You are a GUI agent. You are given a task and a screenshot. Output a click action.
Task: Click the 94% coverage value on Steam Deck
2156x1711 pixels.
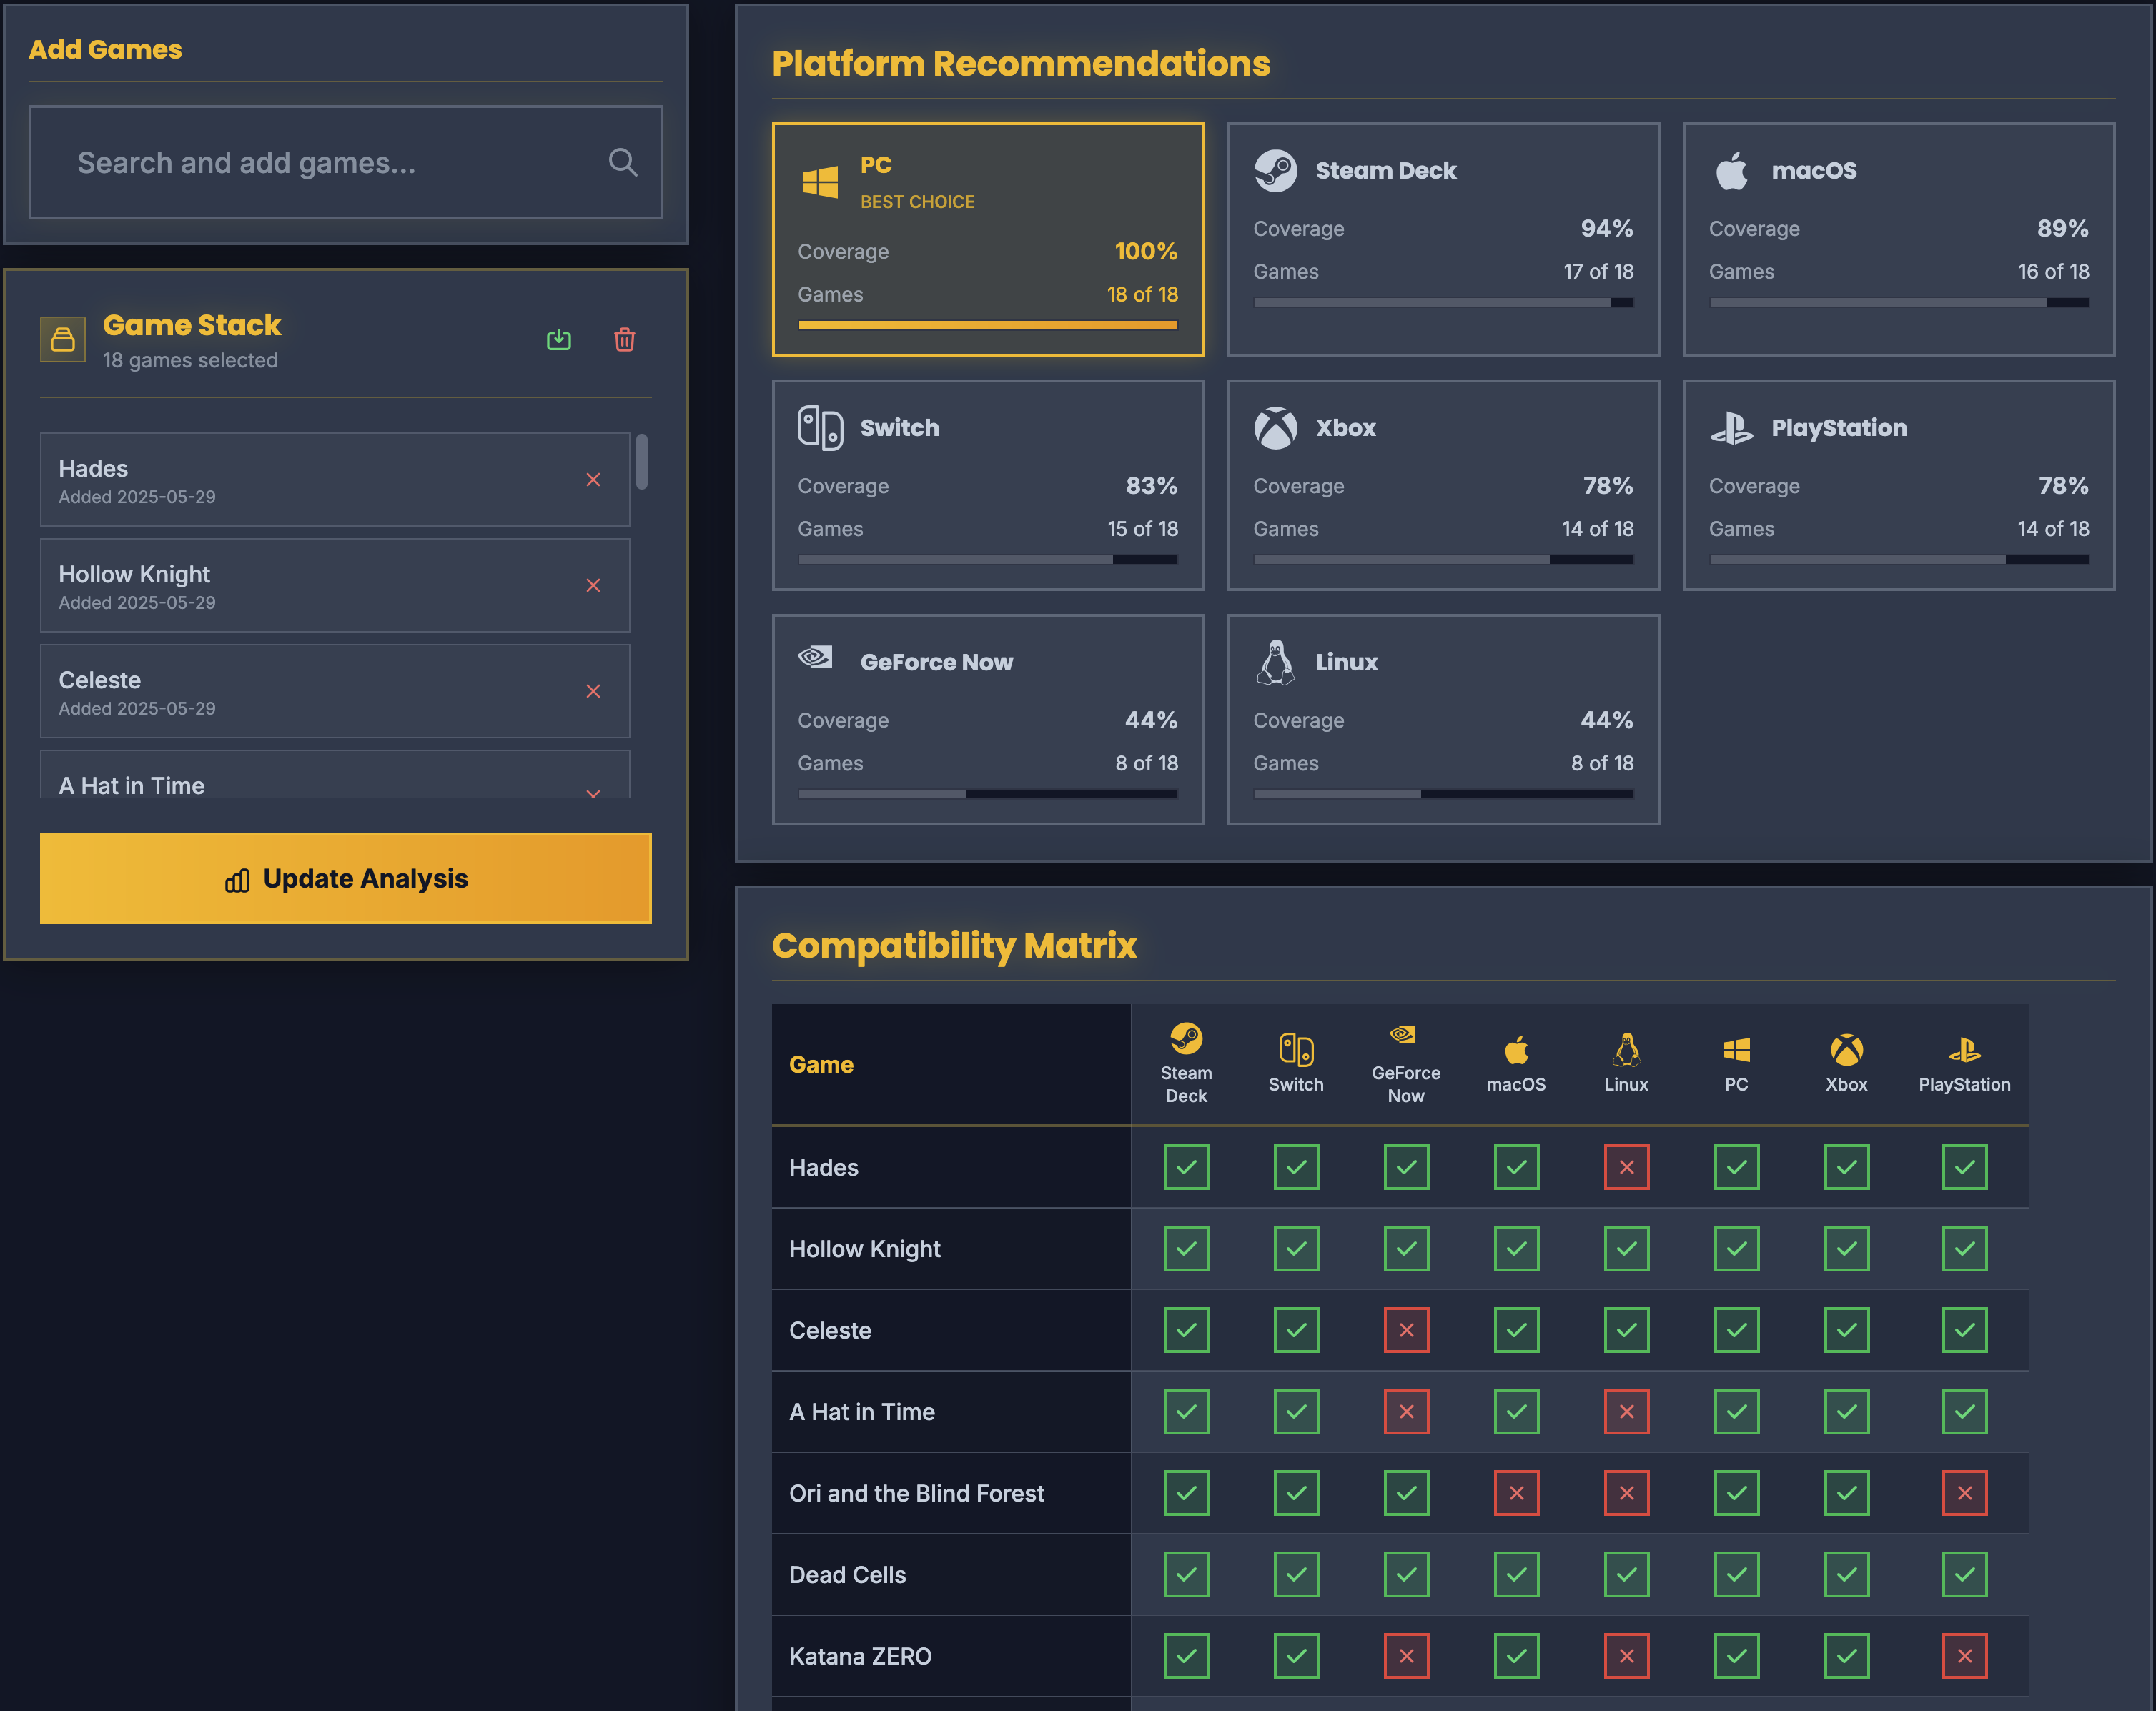coord(1606,228)
